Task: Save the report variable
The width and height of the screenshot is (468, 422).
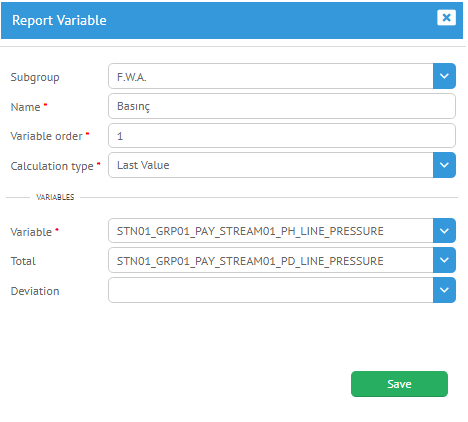Action: pyautogui.click(x=399, y=384)
